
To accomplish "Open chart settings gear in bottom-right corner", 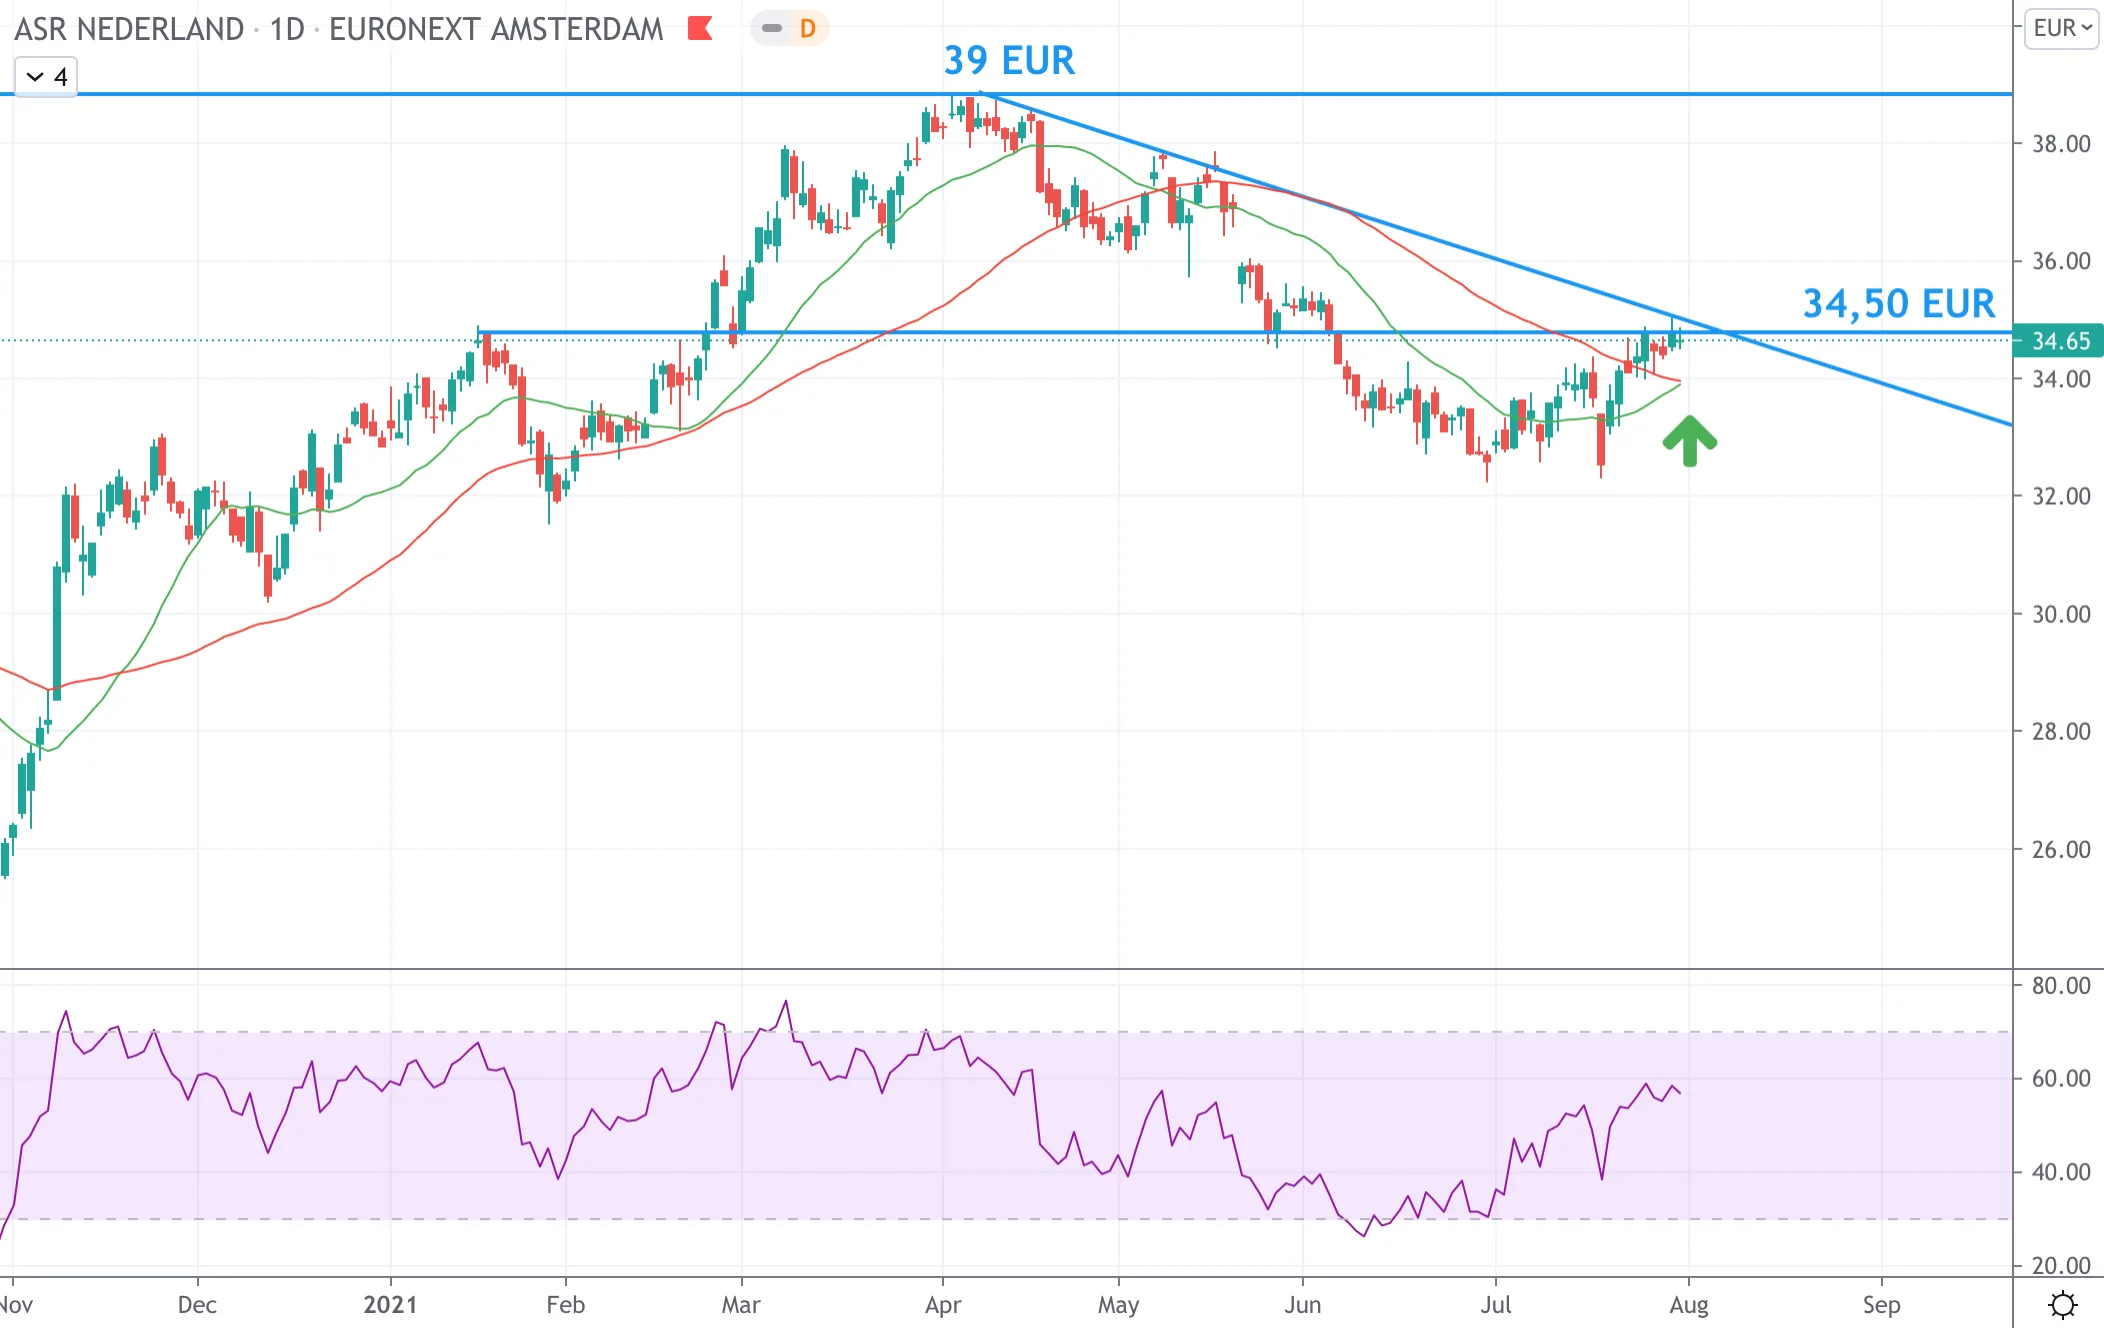I will [x=2062, y=1304].
